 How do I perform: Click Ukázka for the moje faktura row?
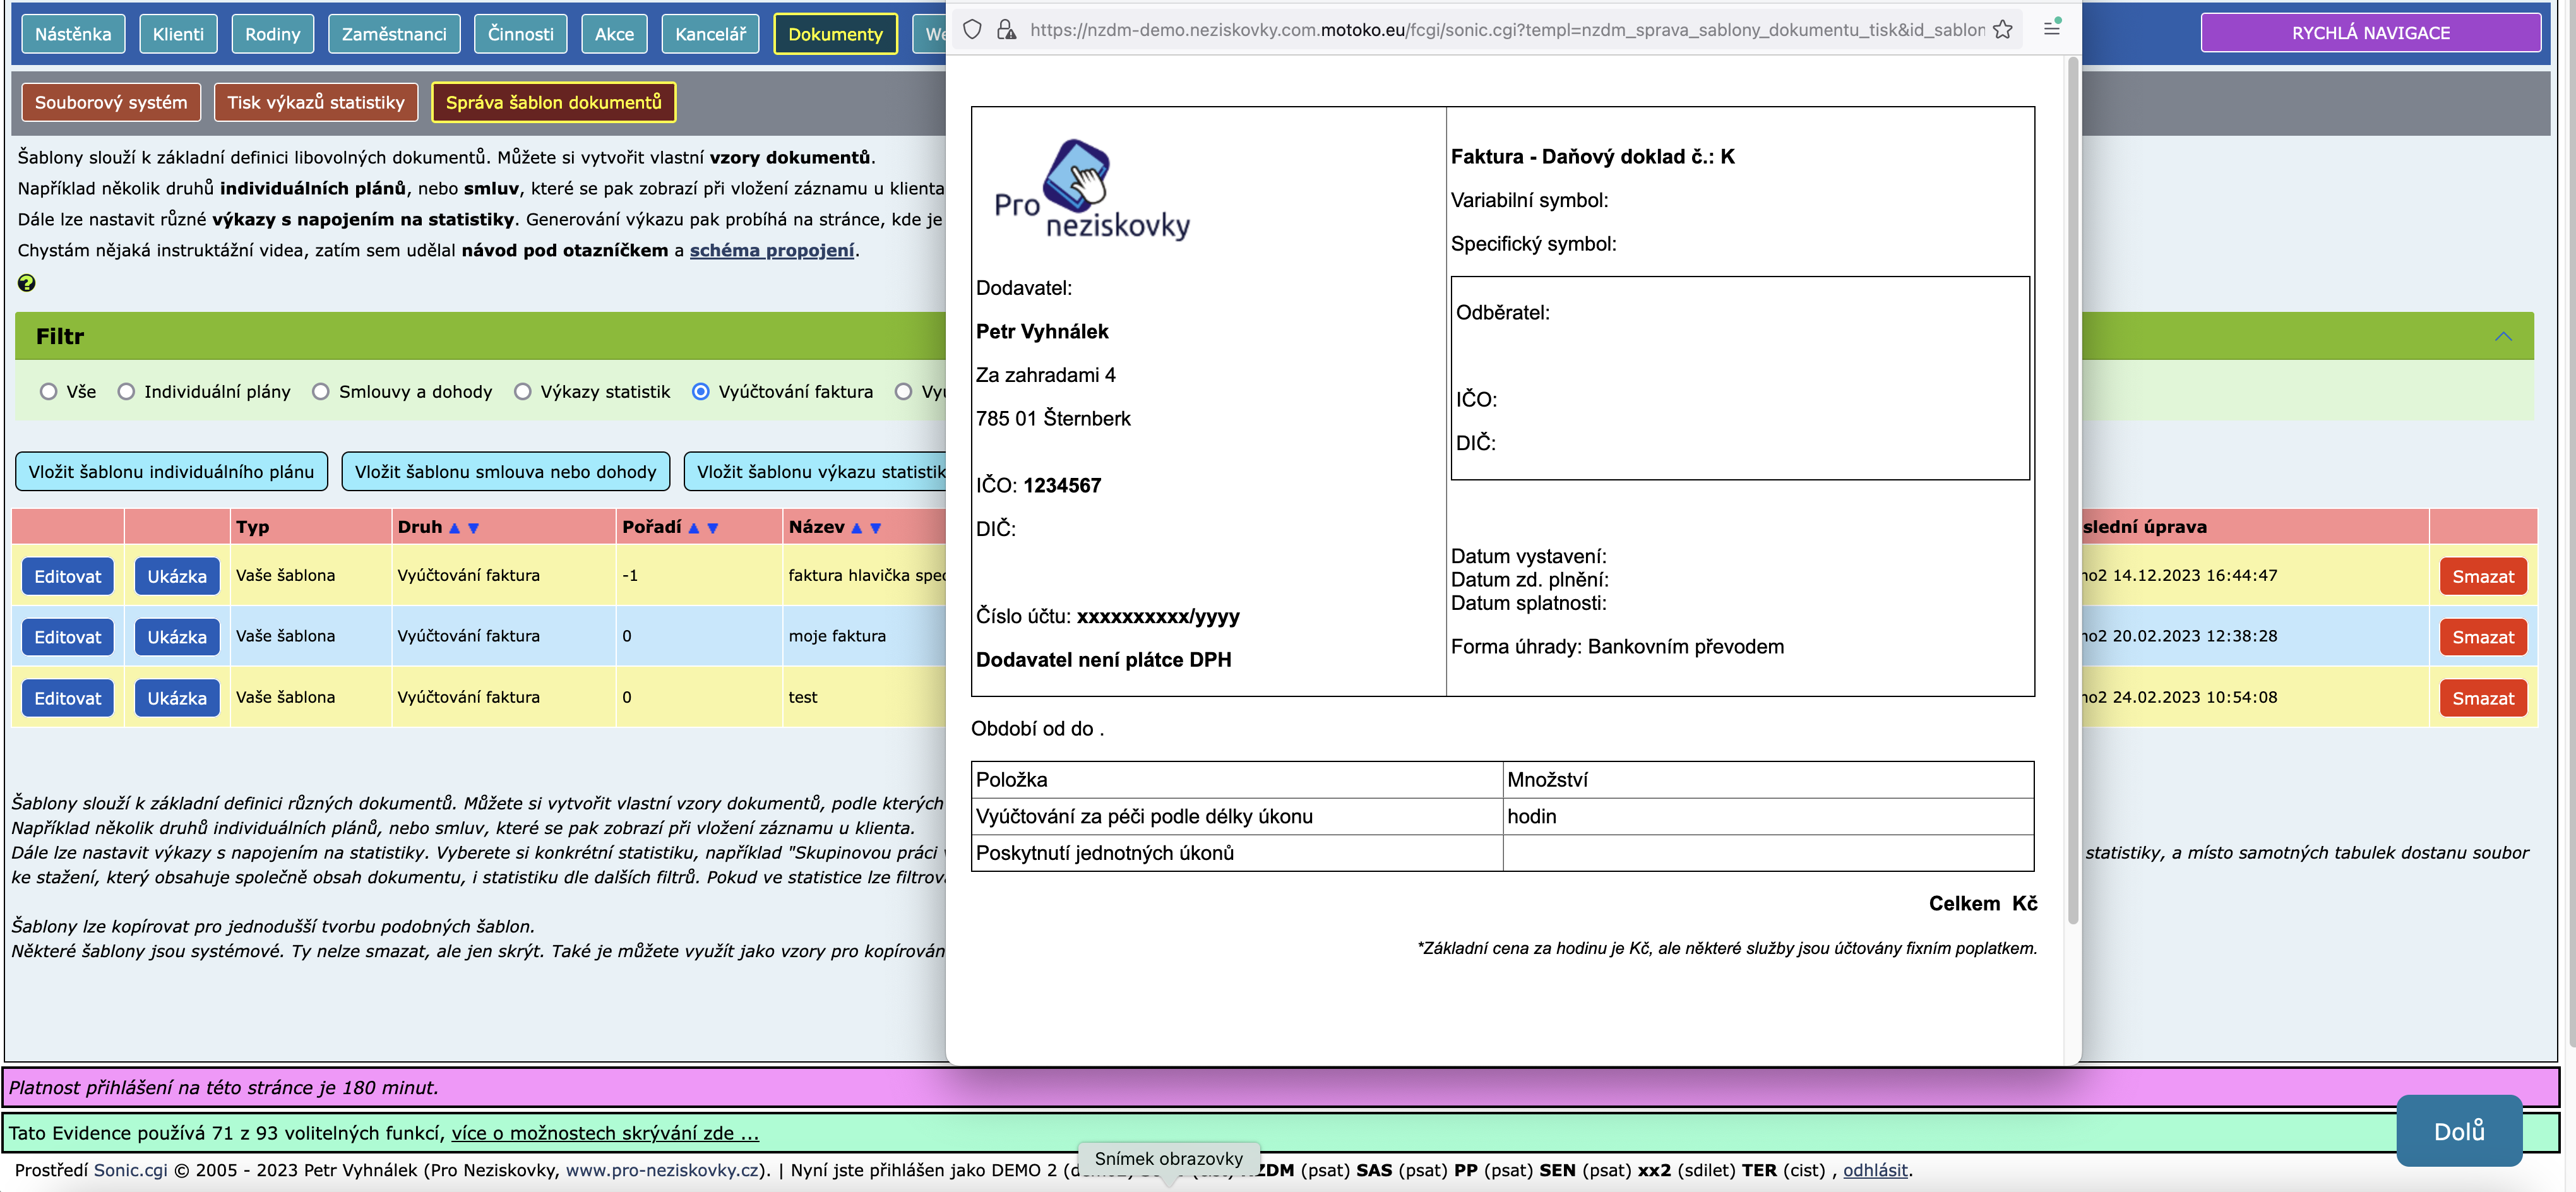(x=177, y=637)
